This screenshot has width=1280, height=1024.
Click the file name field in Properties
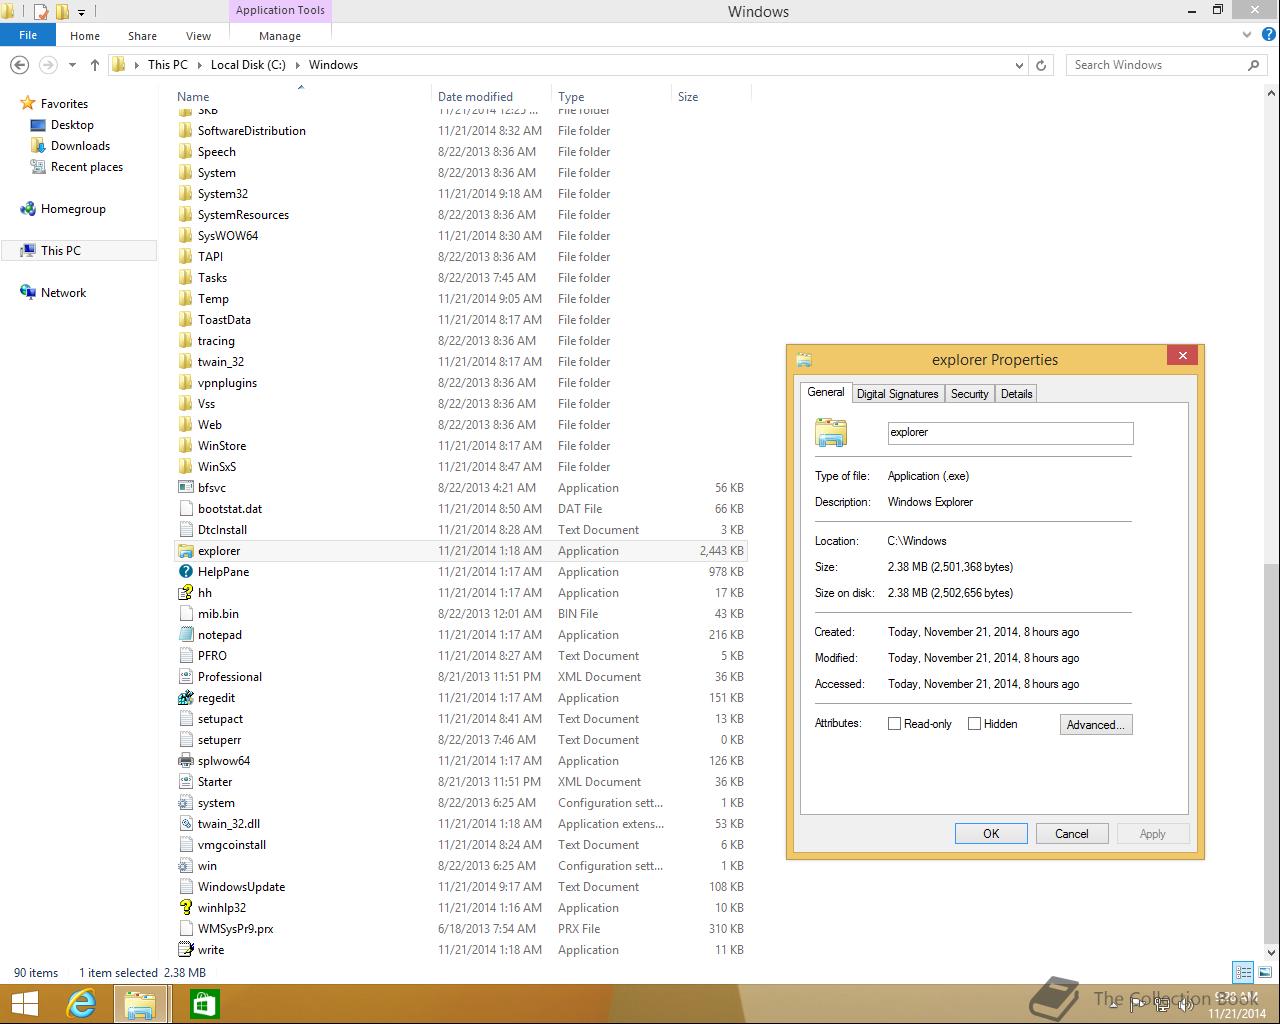[1010, 433]
